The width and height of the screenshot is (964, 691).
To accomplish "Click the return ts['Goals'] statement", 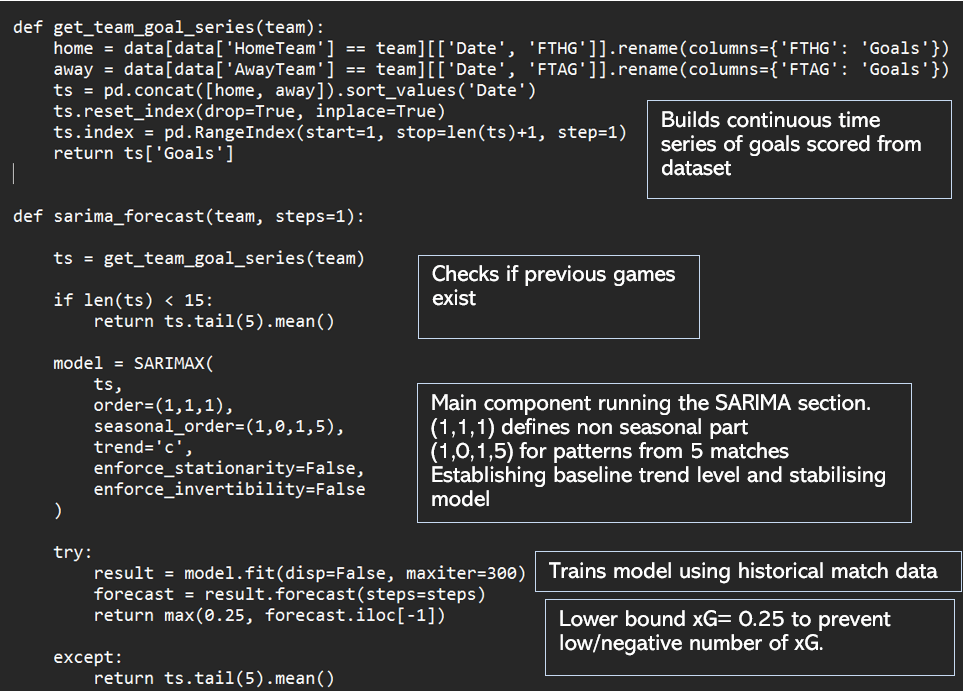I will [x=143, y=153].
